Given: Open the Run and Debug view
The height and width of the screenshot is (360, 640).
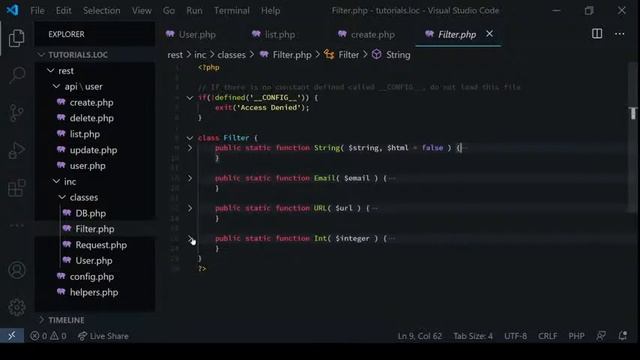Looking at the screenshot, I should (x=16, y=150).
